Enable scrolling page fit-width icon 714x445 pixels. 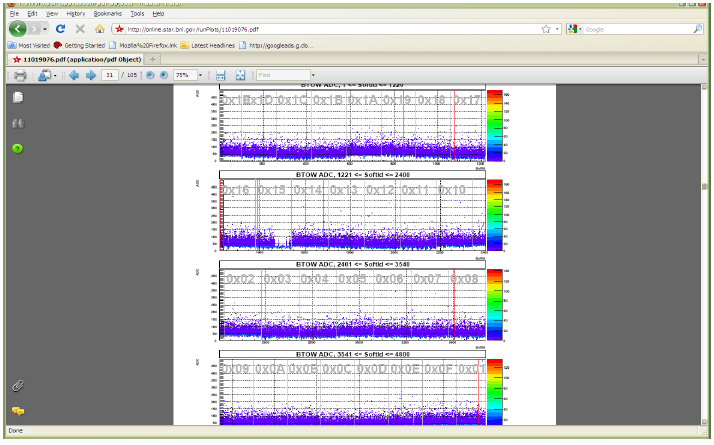pos(220,75)
